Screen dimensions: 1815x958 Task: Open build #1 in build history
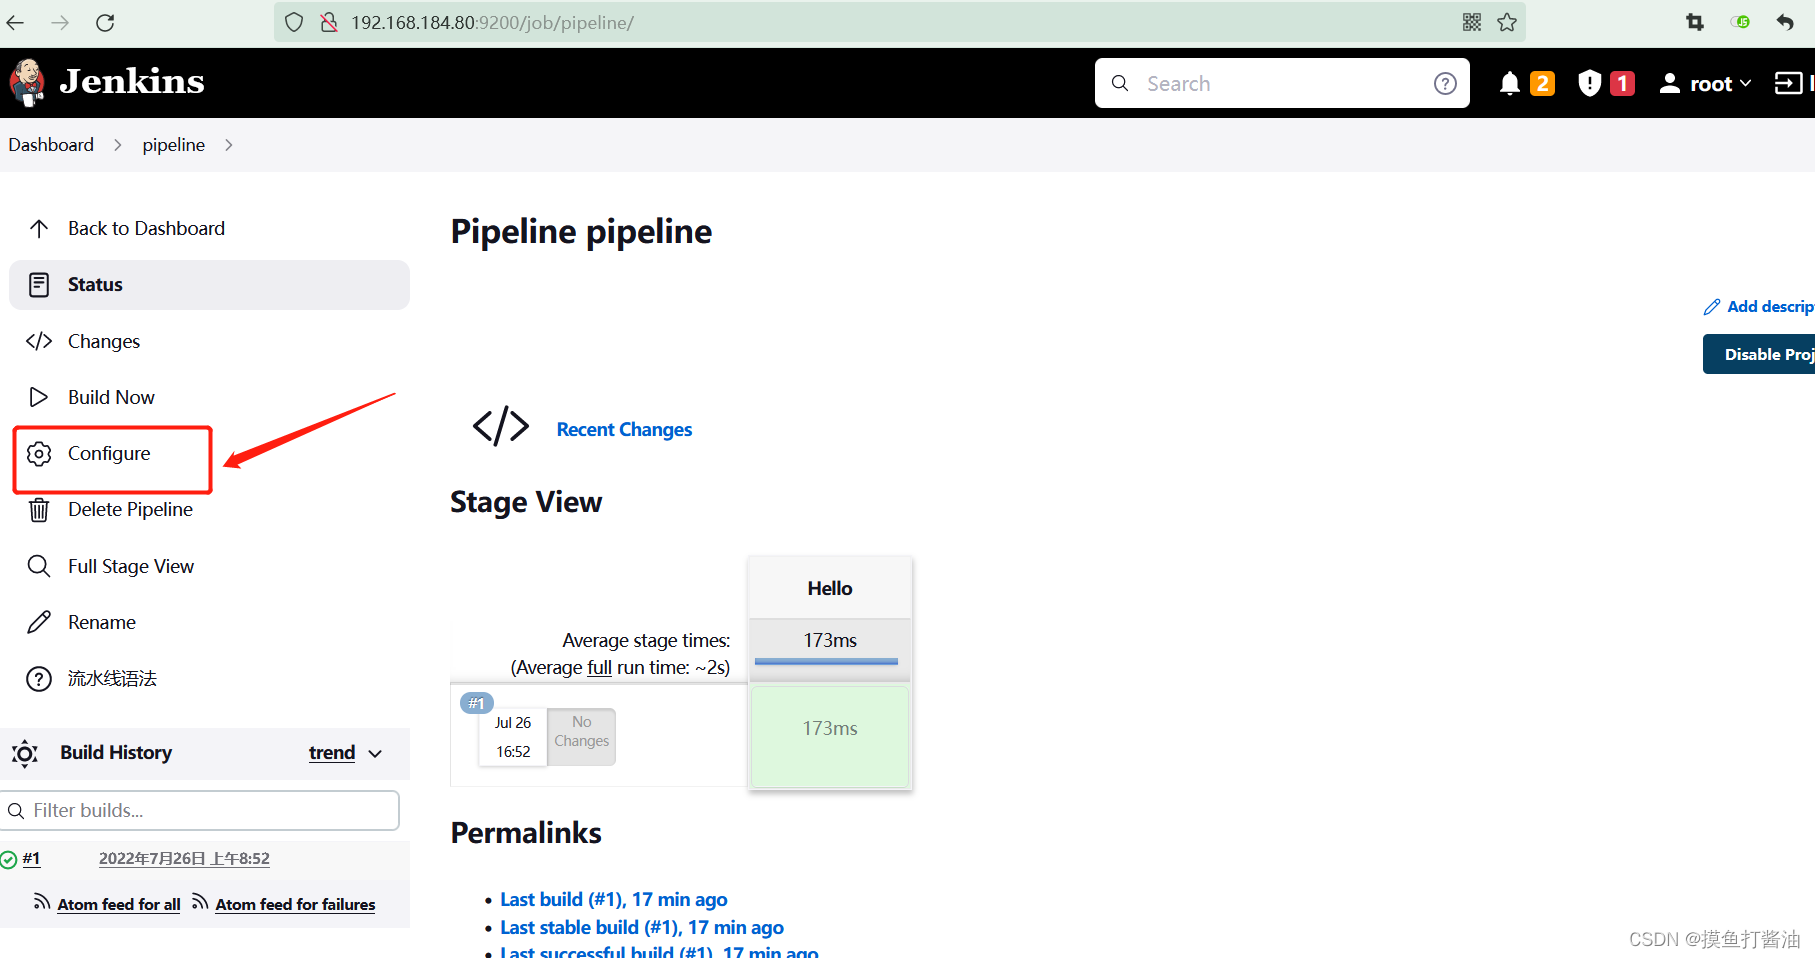click(31, 859)
